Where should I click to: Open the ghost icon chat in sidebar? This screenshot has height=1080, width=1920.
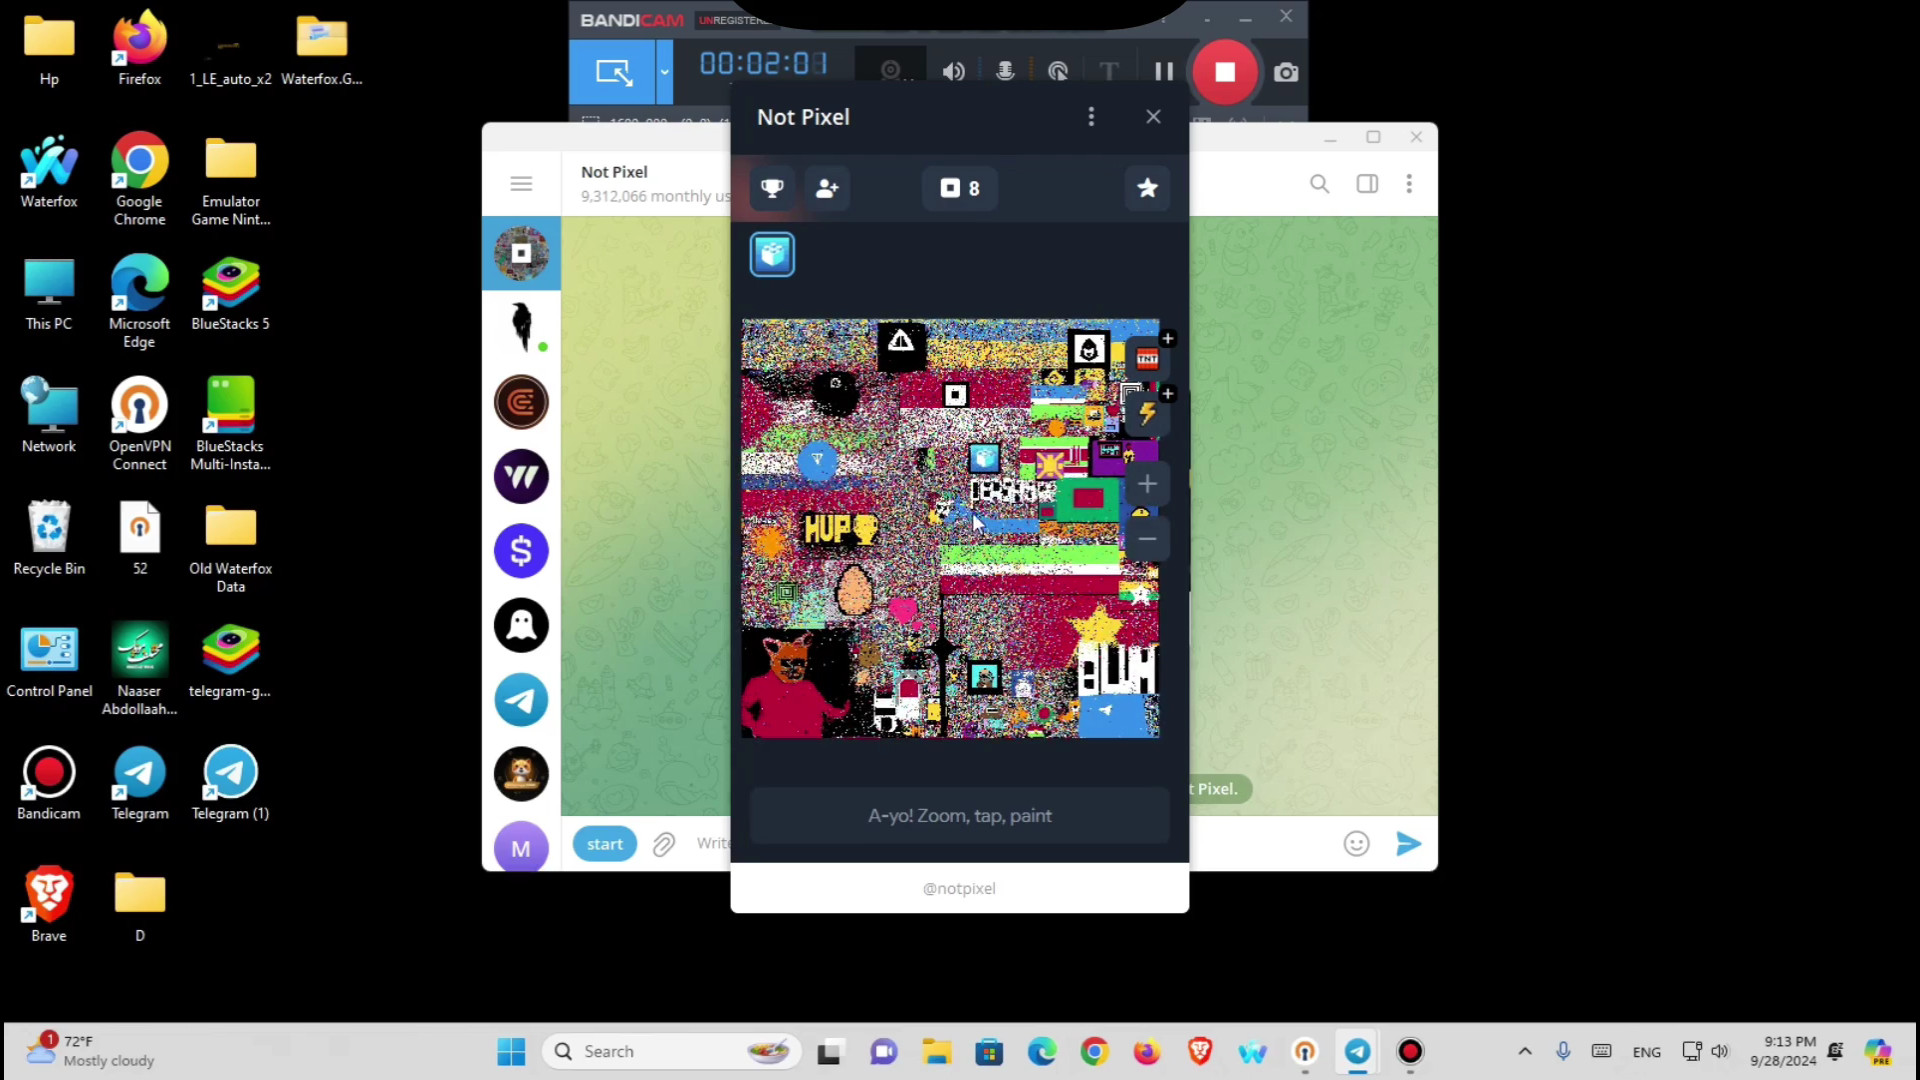coord(521,625)
